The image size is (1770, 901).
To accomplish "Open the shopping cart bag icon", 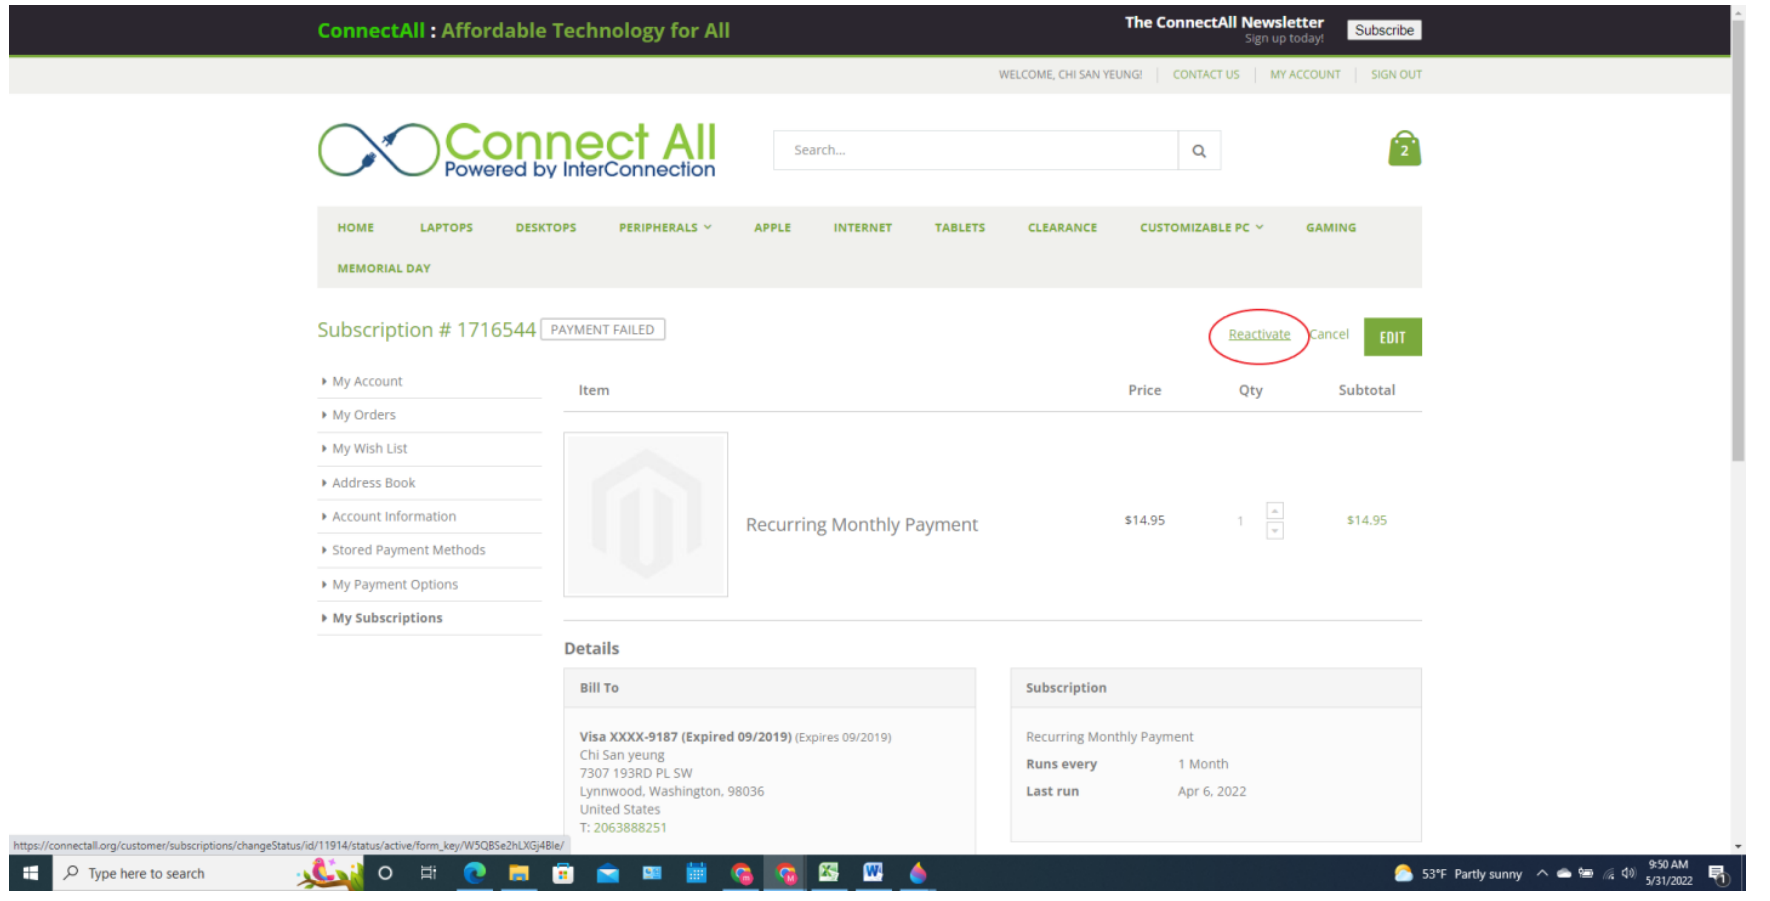I will click(1404, 149).
